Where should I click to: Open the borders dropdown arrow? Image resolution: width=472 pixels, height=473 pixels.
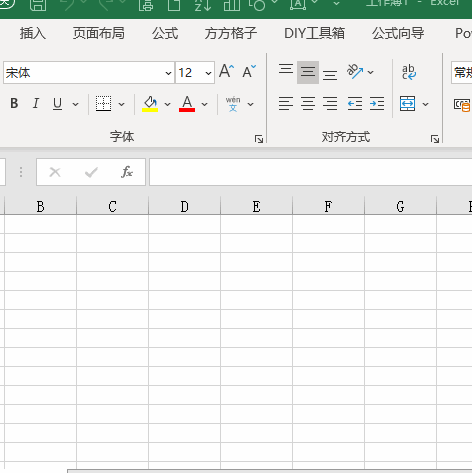pos(122,104)
